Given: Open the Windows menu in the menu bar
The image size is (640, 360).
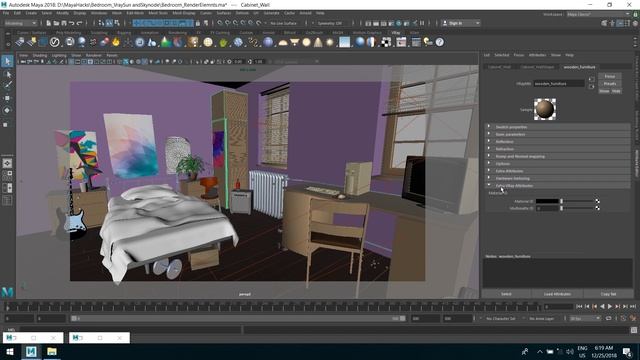Looking at the screenshot, I should [x=99, y=13].
